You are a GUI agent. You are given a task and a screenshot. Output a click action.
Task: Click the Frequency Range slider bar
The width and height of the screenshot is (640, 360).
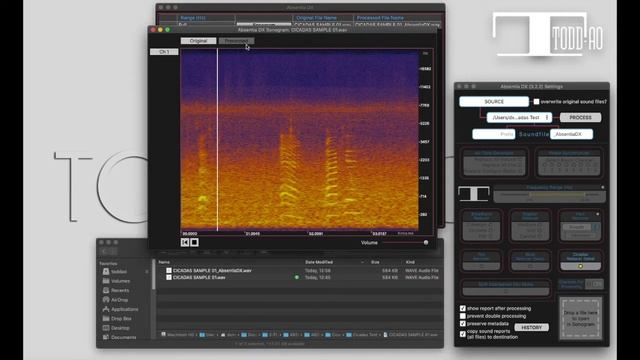click(x=549, y=196)
